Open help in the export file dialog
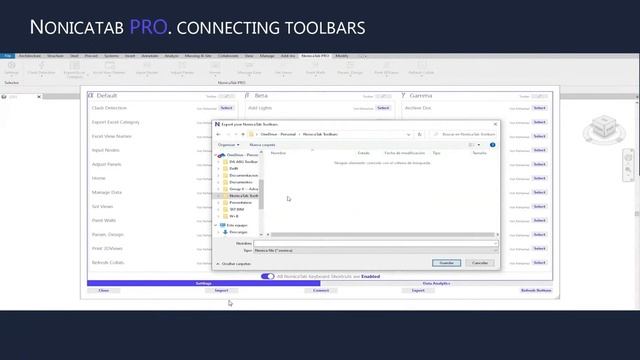The height and width of the screenshot is (360, 640). click(493, 145)
